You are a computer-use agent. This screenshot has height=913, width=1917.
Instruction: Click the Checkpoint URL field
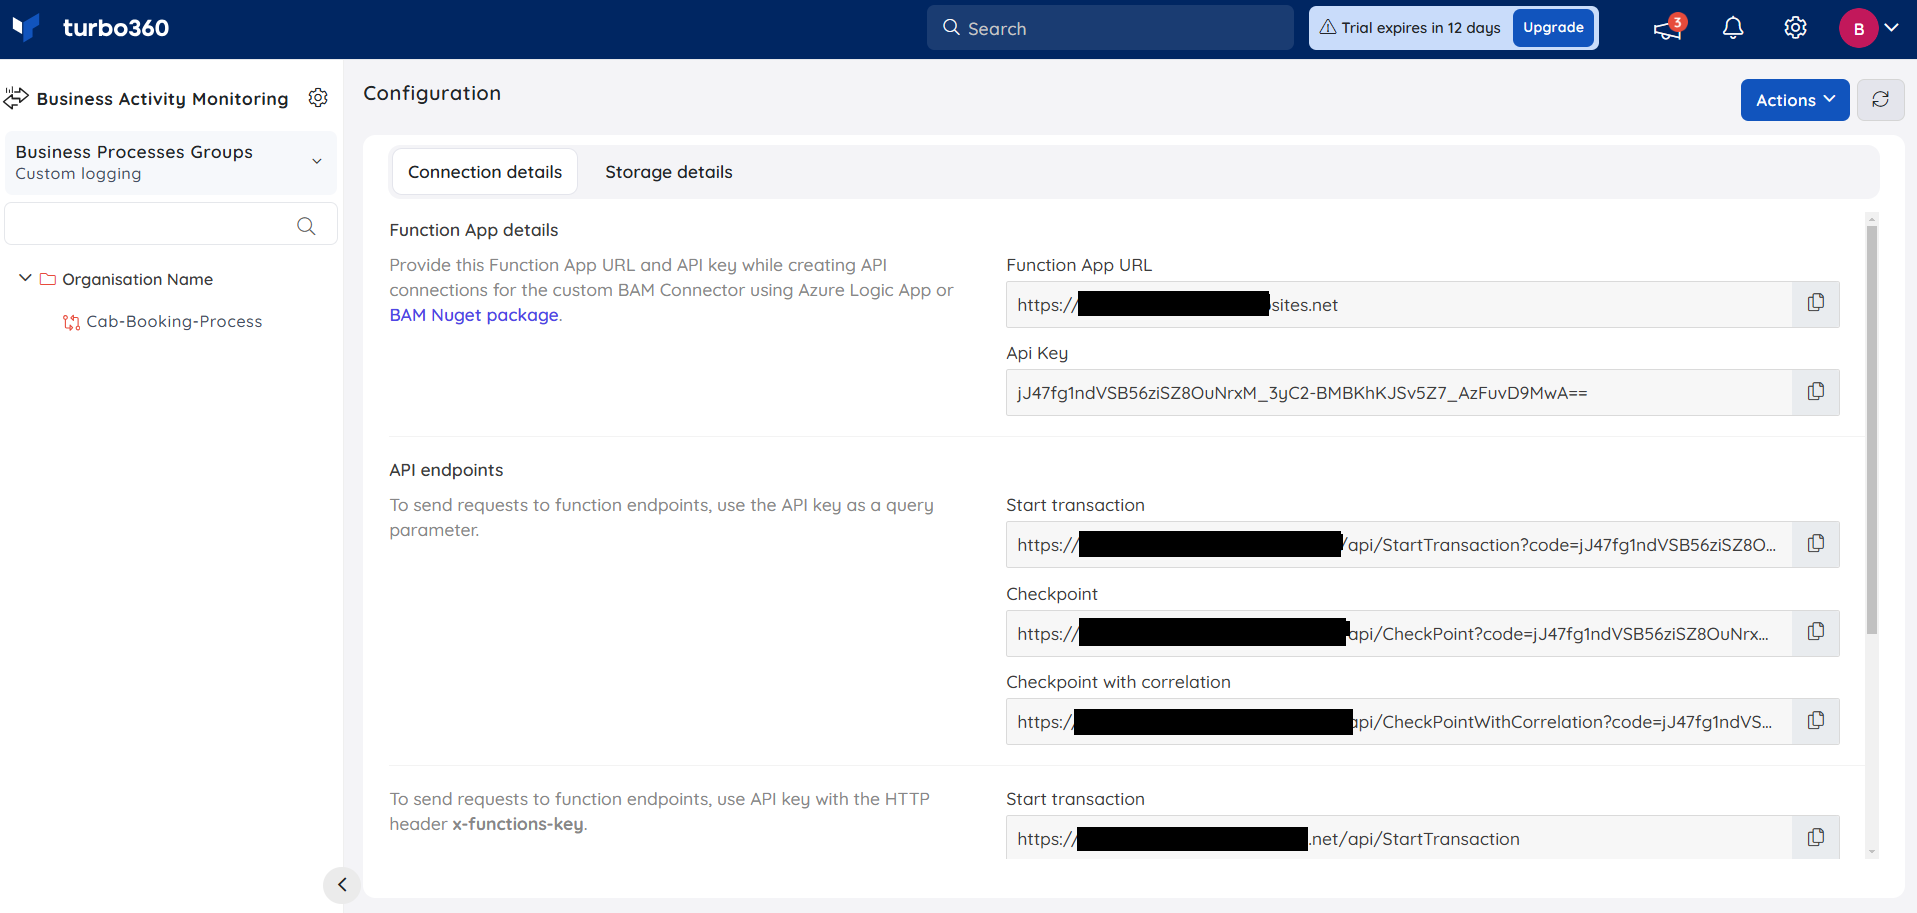[x=1399, y=633]
